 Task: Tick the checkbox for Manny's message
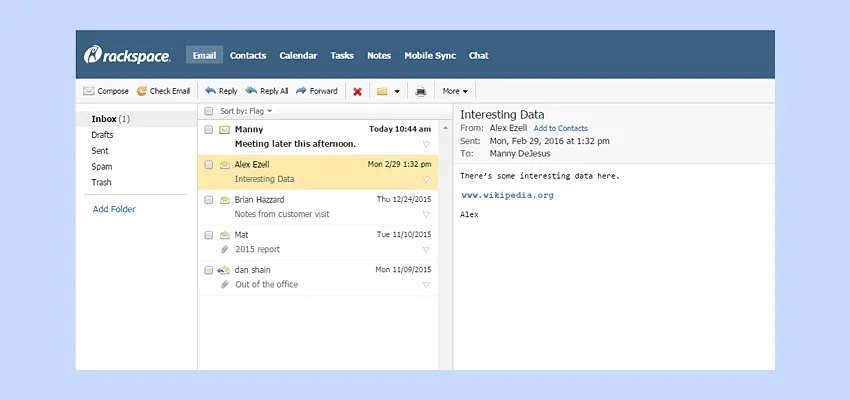point(208,129)
